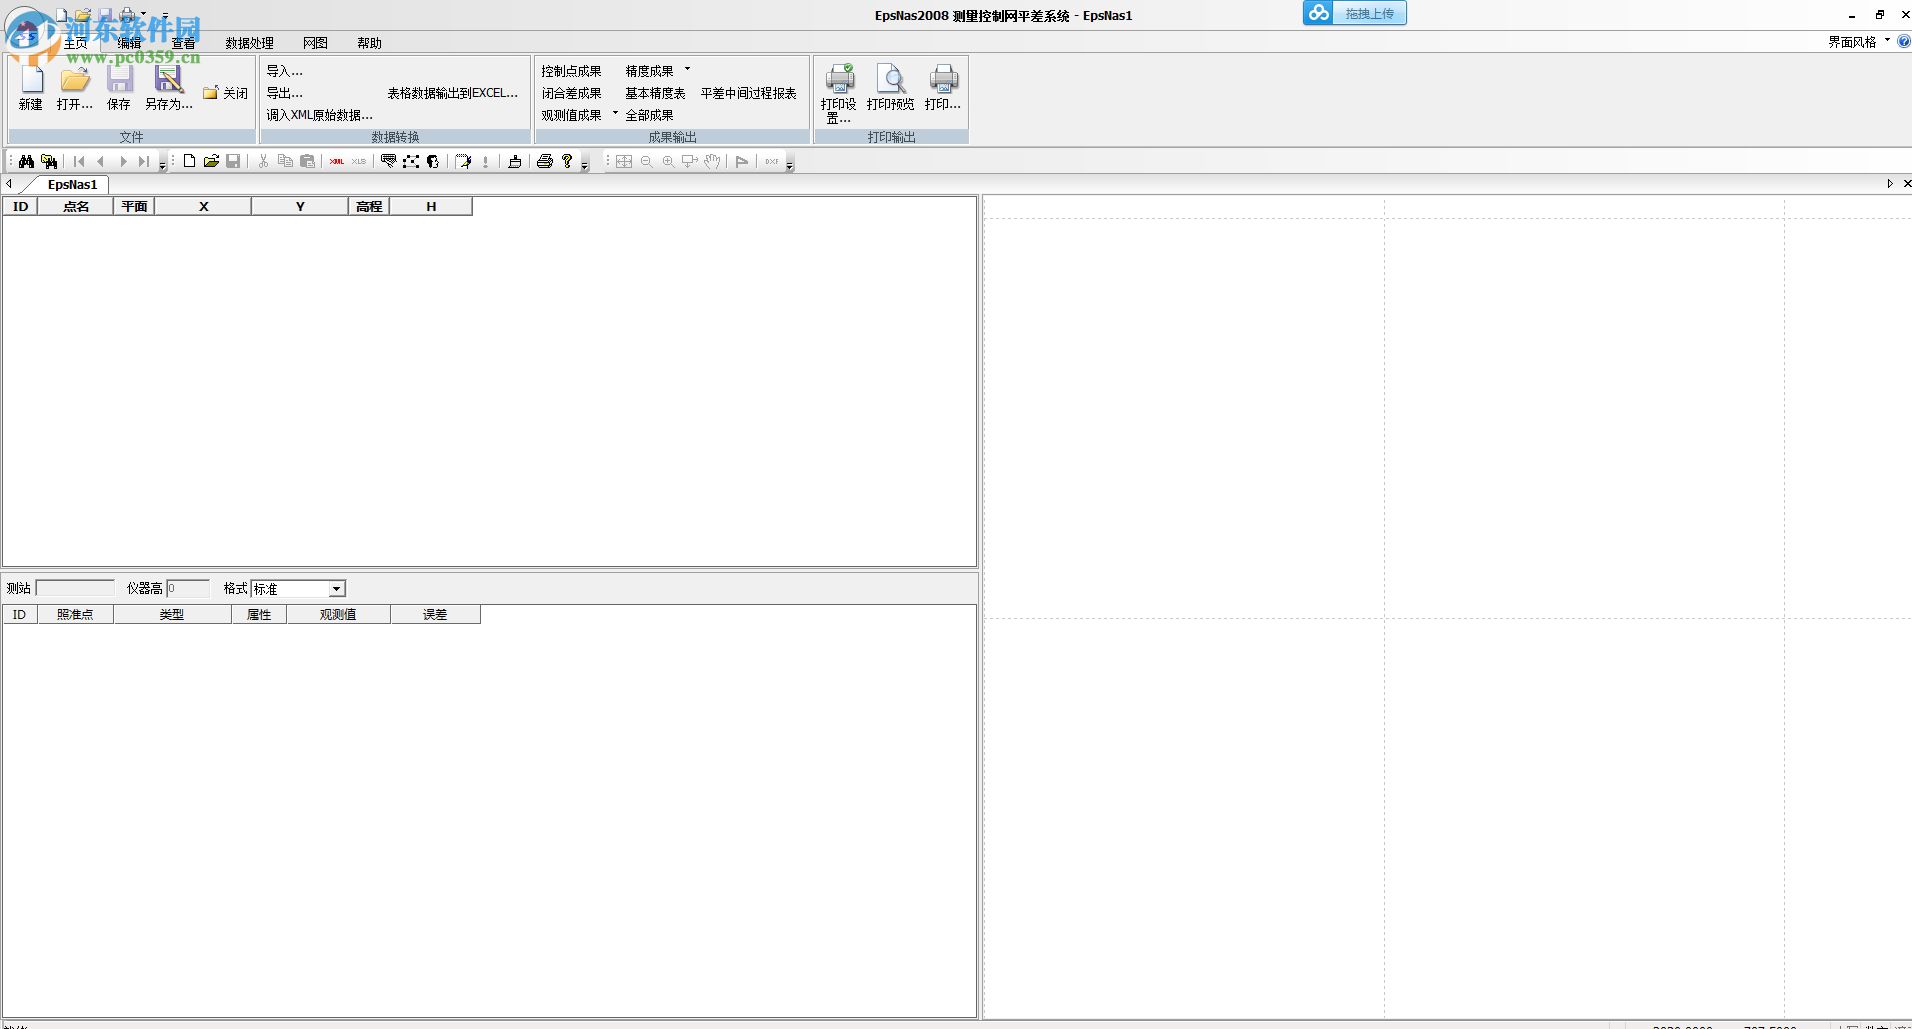Expand the 观测值成果 dropdown arrow
The width and height of the screenshot is (1912, 1029).
[x=615, y=114]
